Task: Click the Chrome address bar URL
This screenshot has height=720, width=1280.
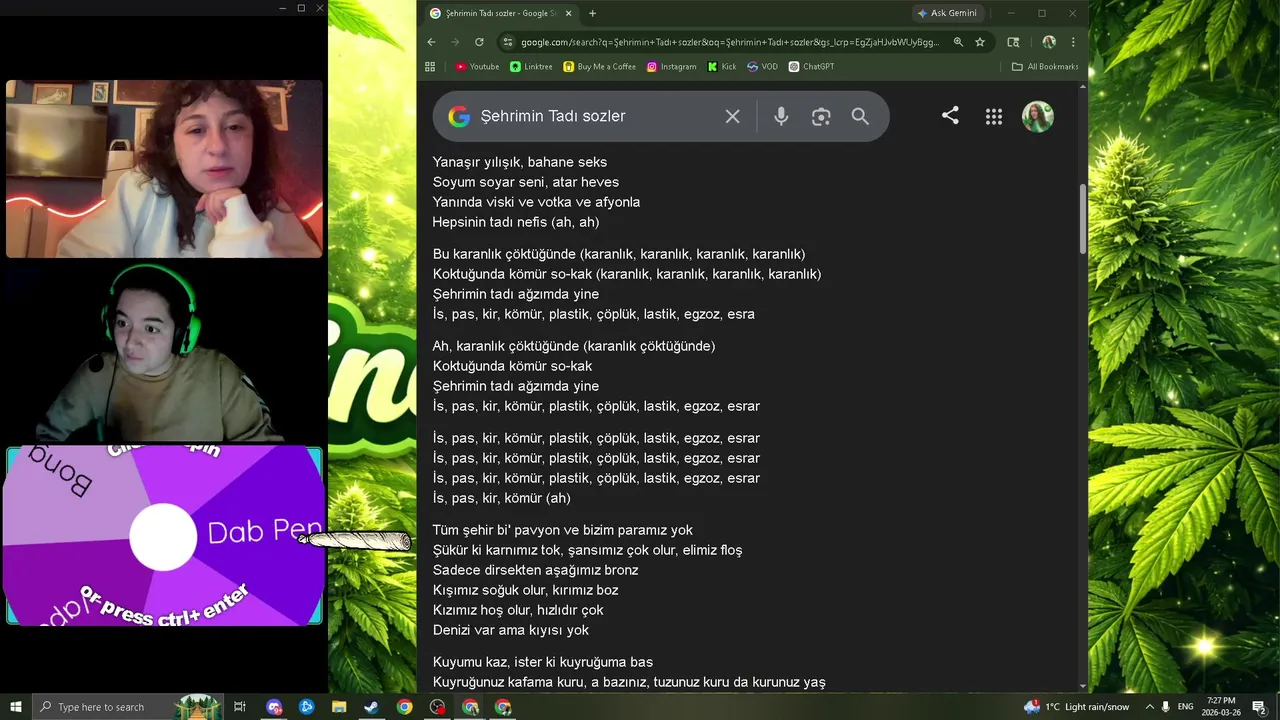Action: (730, 42)
